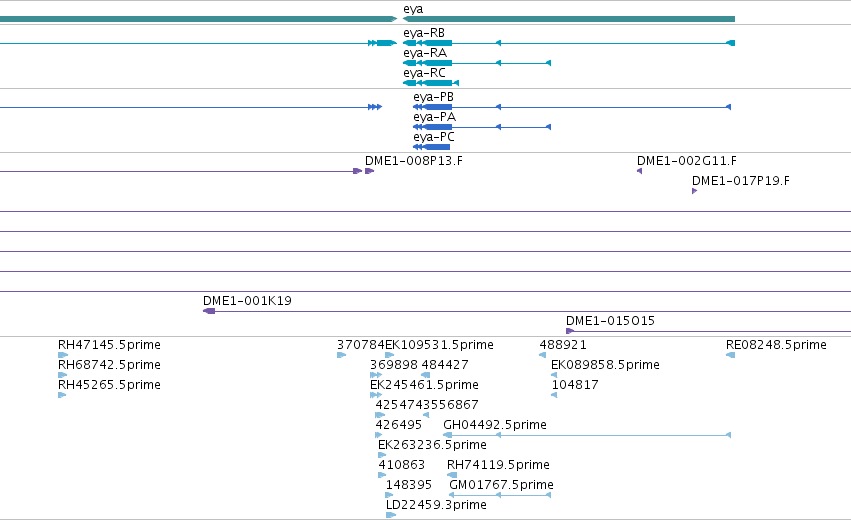851x520 pixels.
Task: Click the eya-PC protein label
Action: [x=434, y=137]
